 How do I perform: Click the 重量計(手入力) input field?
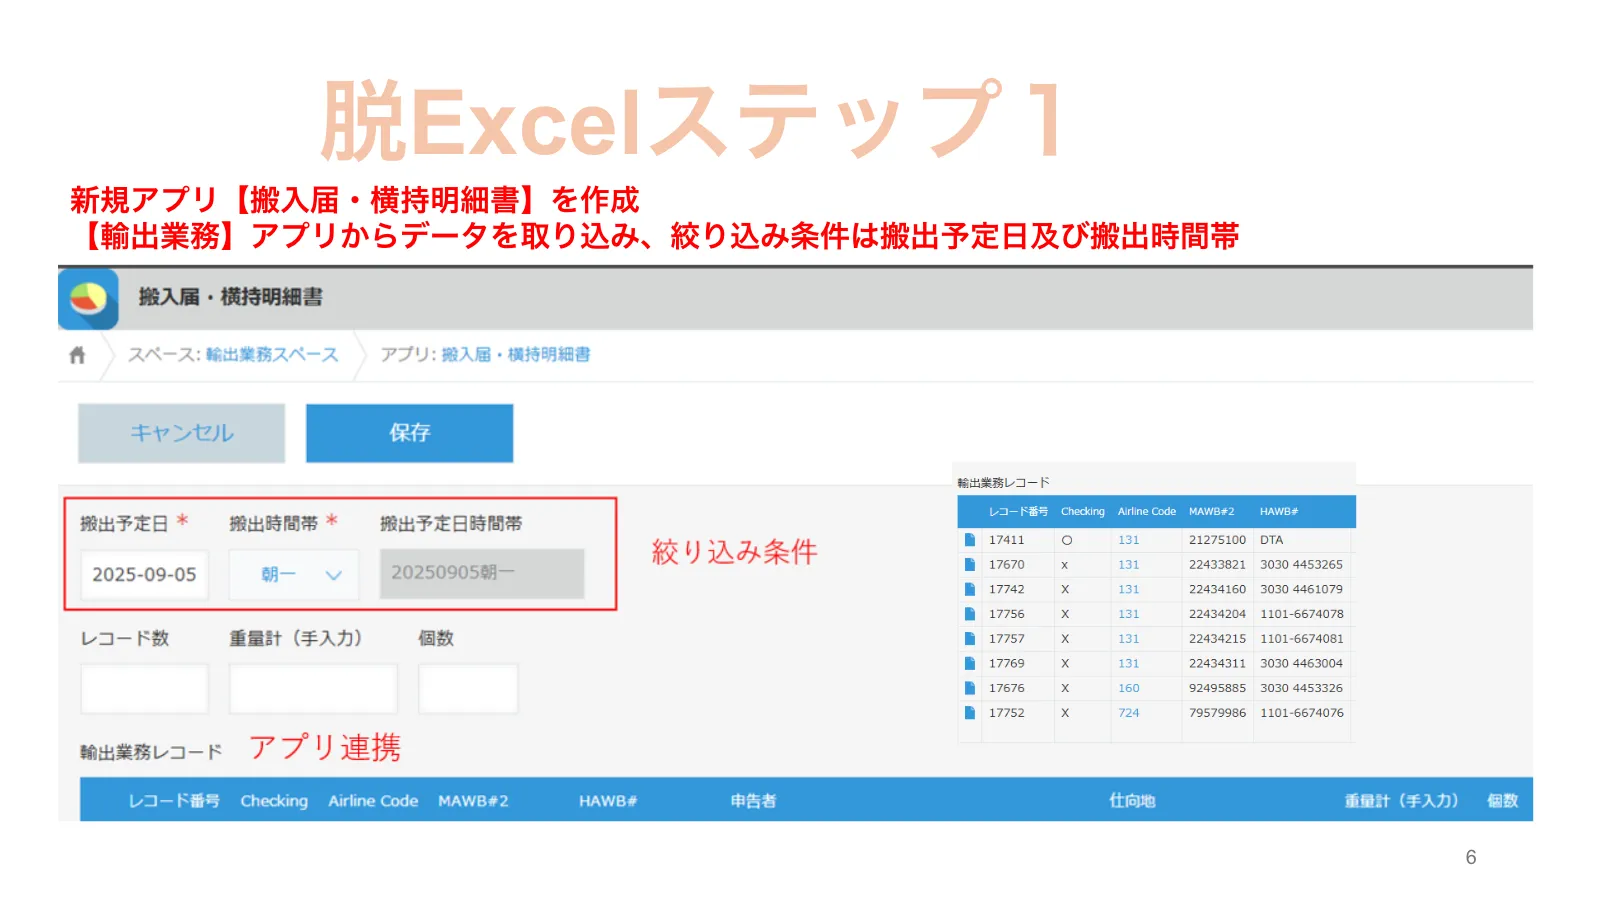313,689
